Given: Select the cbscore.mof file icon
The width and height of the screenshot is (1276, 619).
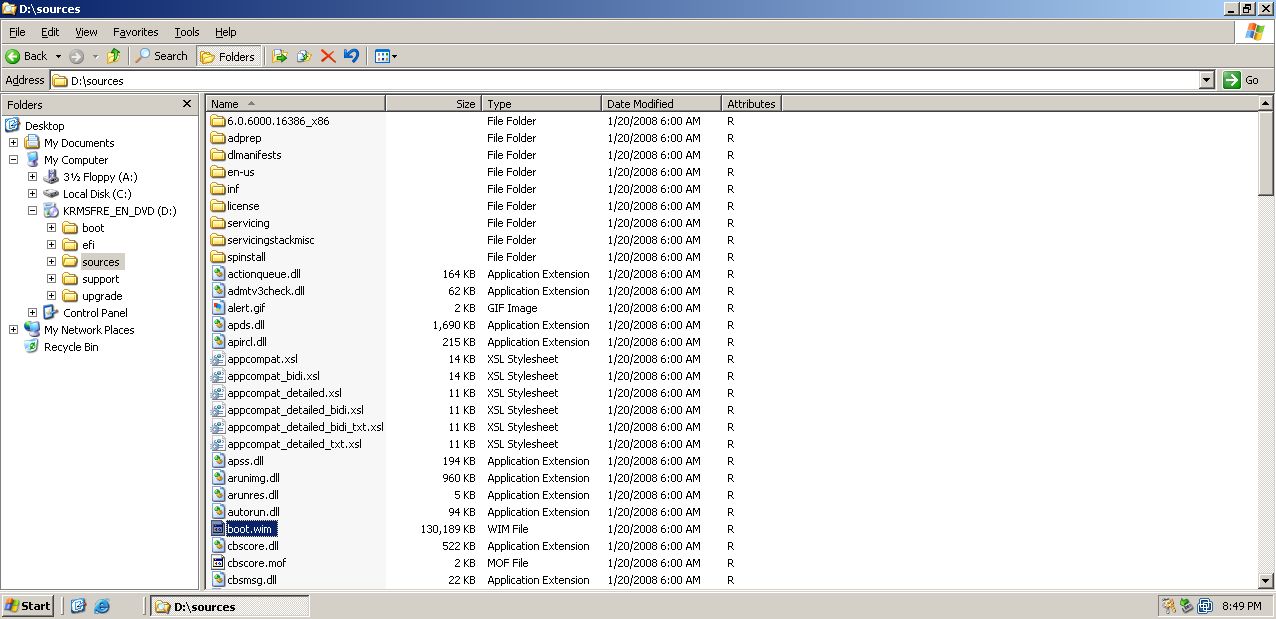Looking at the screenshot, I should 219,563.
